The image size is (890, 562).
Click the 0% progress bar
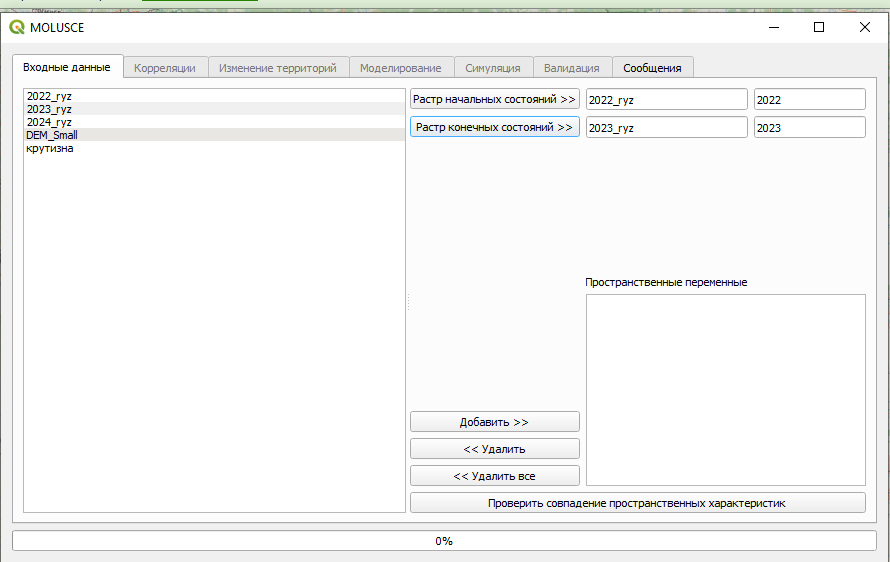pos(444,541)
